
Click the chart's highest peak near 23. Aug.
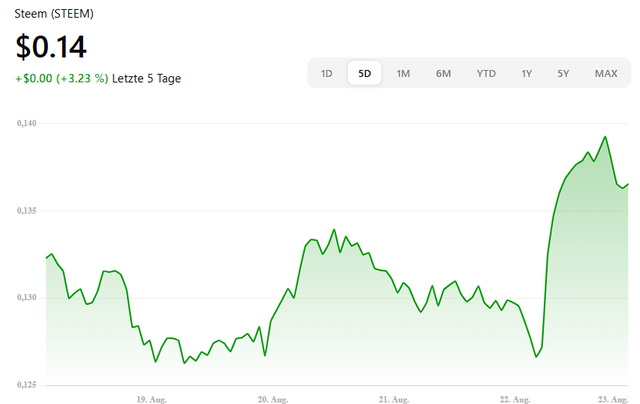(x=605, y=137)
